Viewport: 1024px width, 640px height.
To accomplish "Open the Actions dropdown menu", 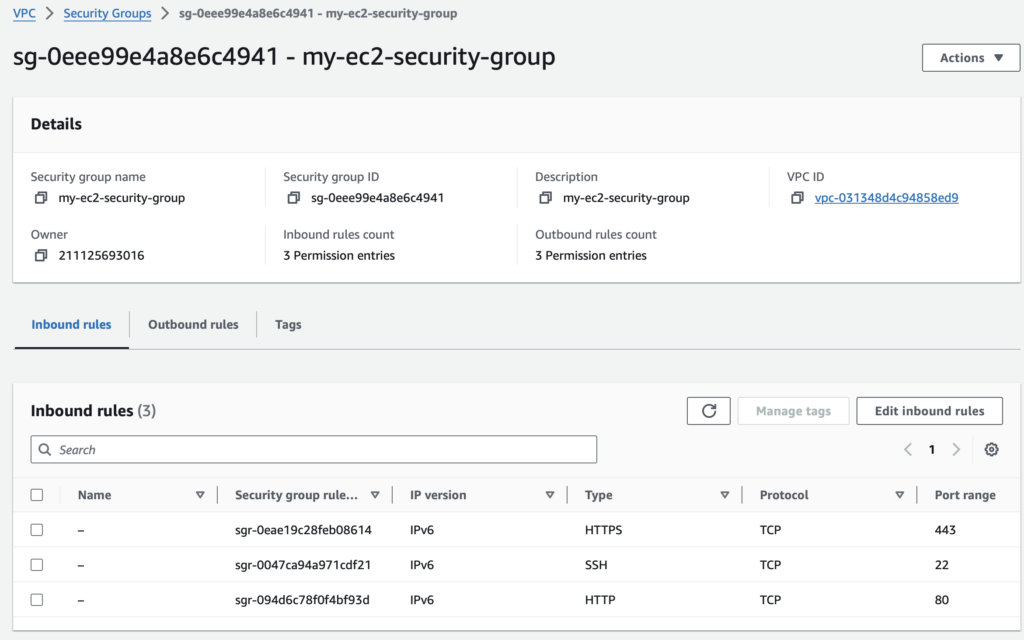I will coord(970,57).
